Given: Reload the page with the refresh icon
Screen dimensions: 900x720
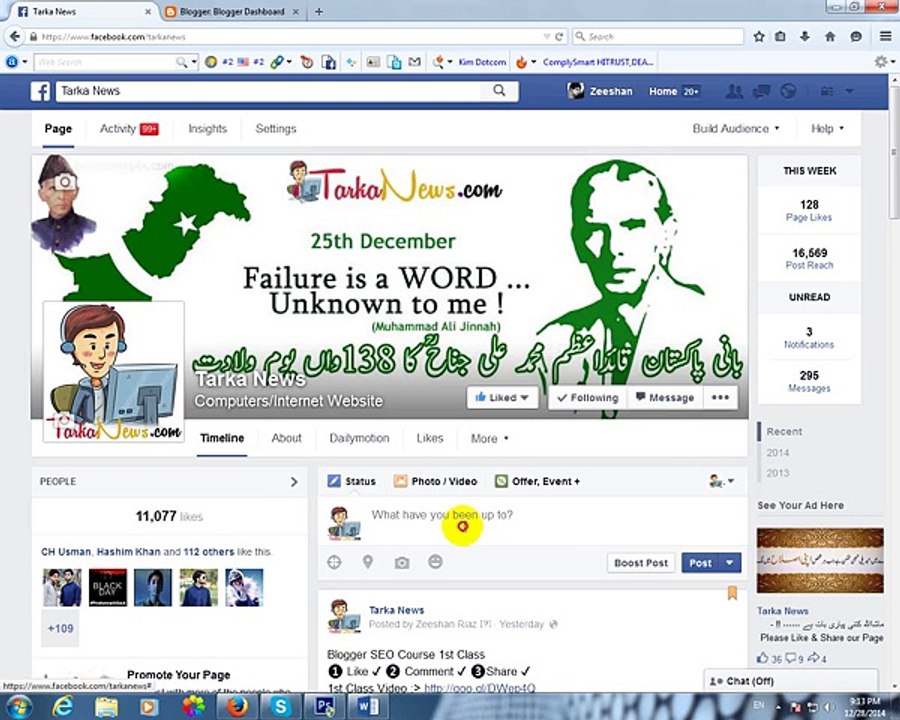Looking at the screenshot, I should (x=559, y=37).
